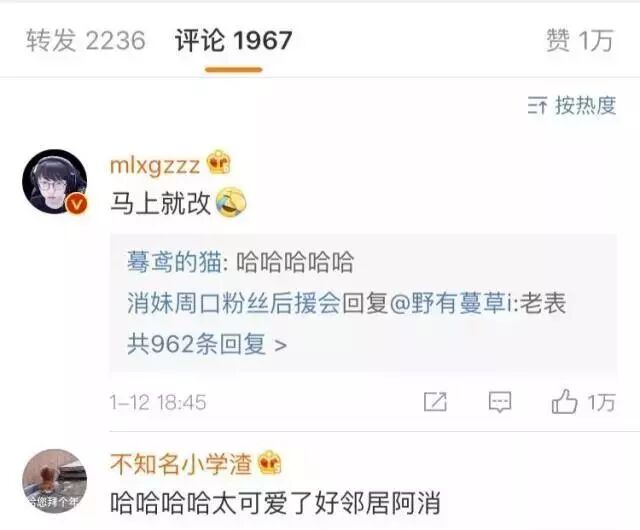The width and height of the screenshot is (640, 530).
Task: Like the mlxgzzz comment with the thumbs-up
Action: tap(564, 401)
